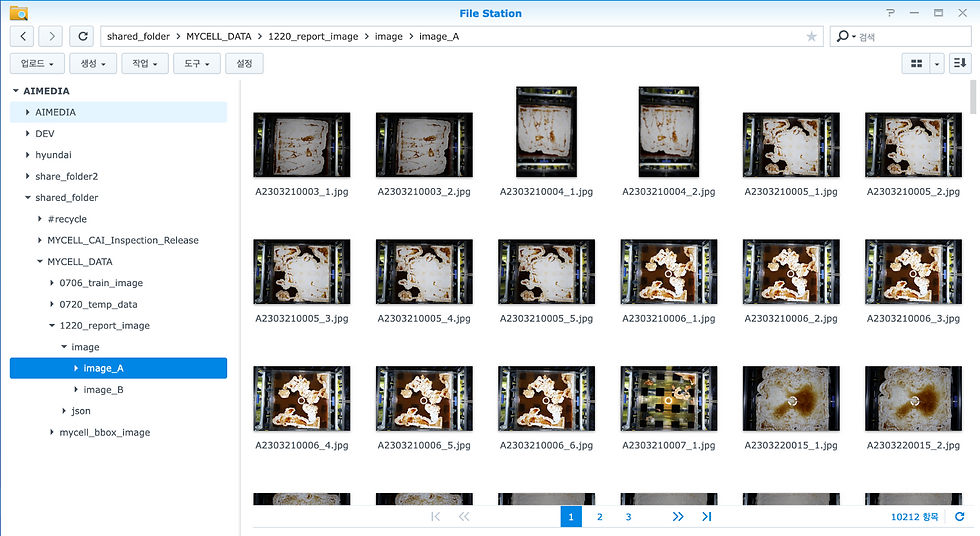Collapse the 1220_report_image tree node
Screen dimensions: 980x536
(x=52, y=325)
